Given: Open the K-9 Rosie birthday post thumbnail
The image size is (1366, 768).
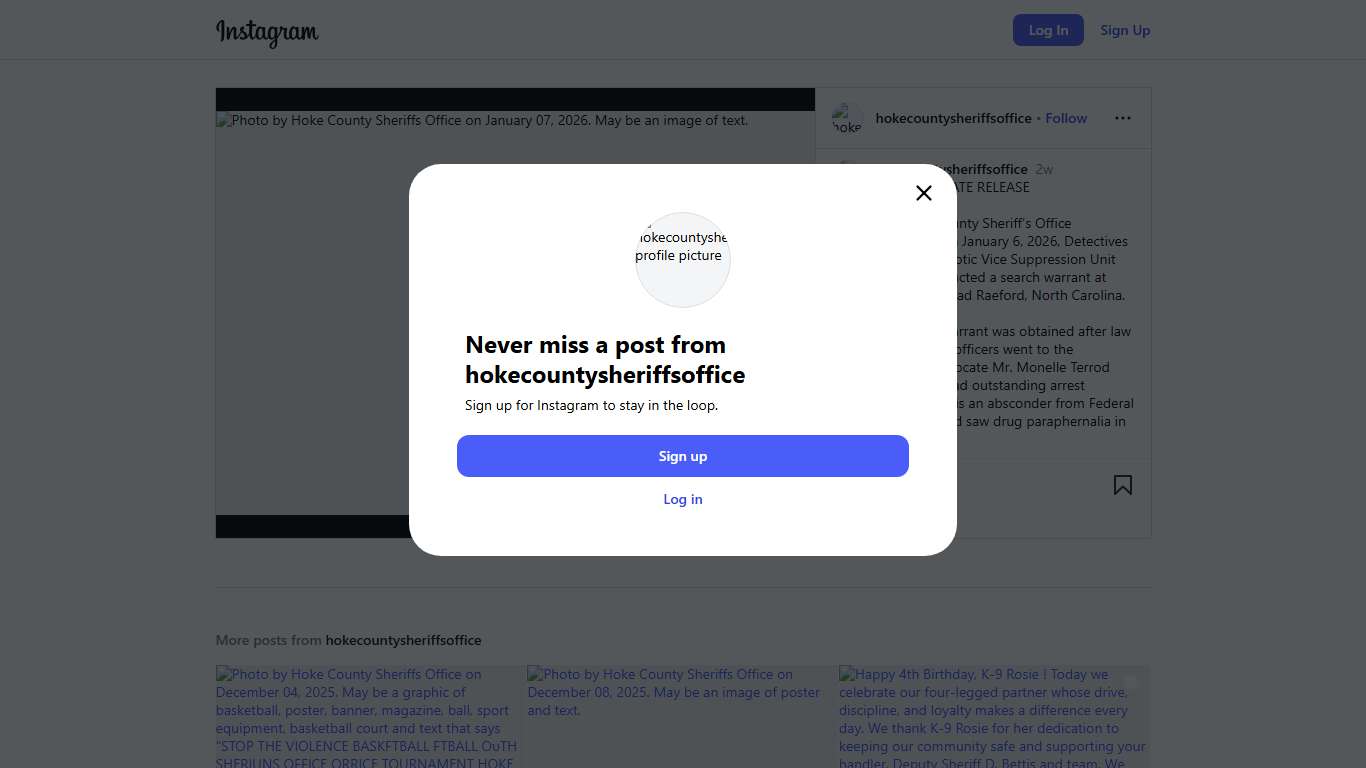Looking at the screenshot, I should [993, 716].
